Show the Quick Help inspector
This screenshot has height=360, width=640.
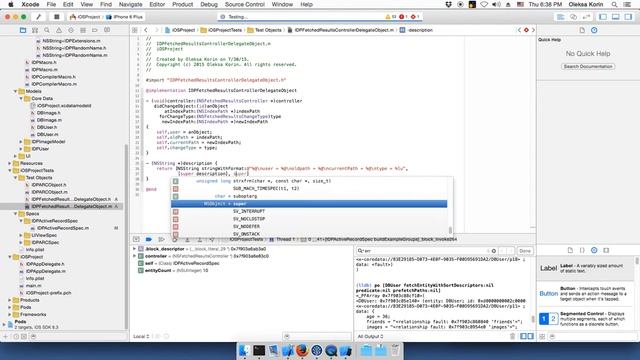coord(594,30)
